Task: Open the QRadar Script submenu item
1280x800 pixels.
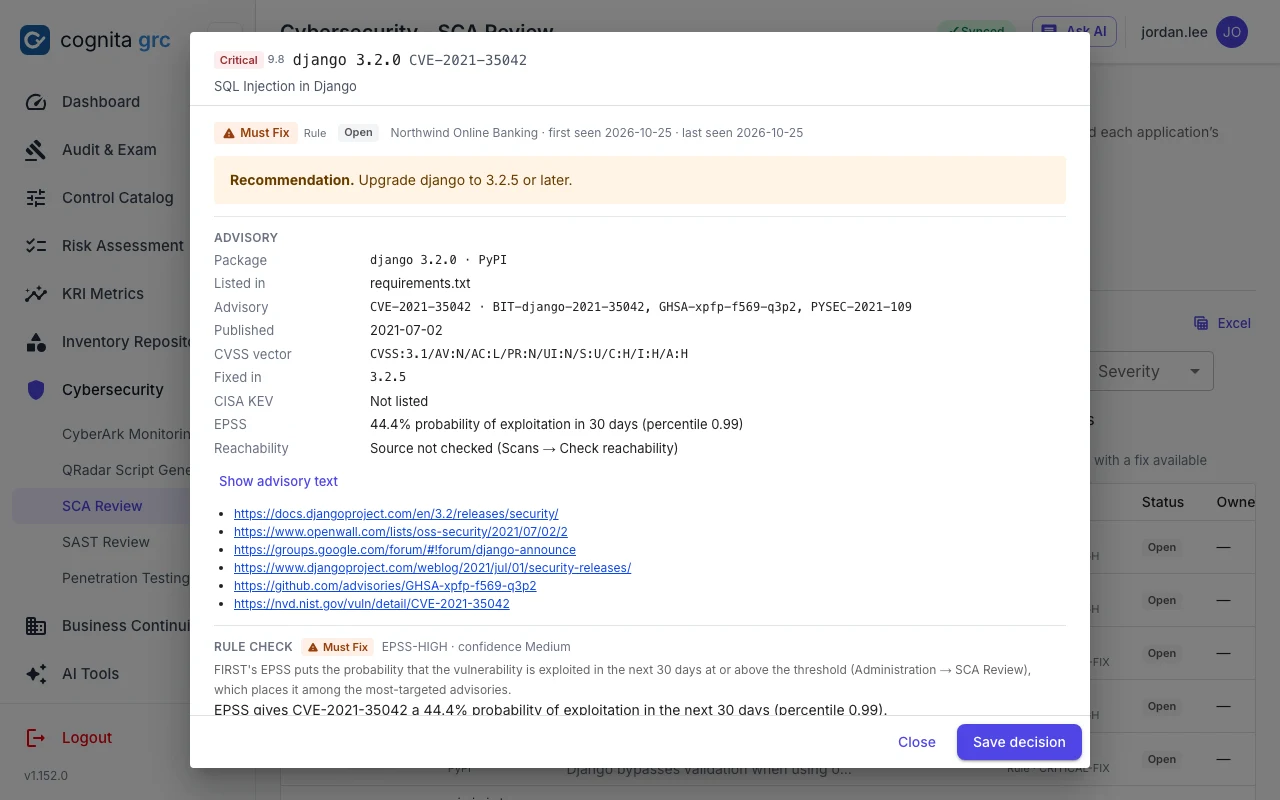Action: [x=126, y=470]
